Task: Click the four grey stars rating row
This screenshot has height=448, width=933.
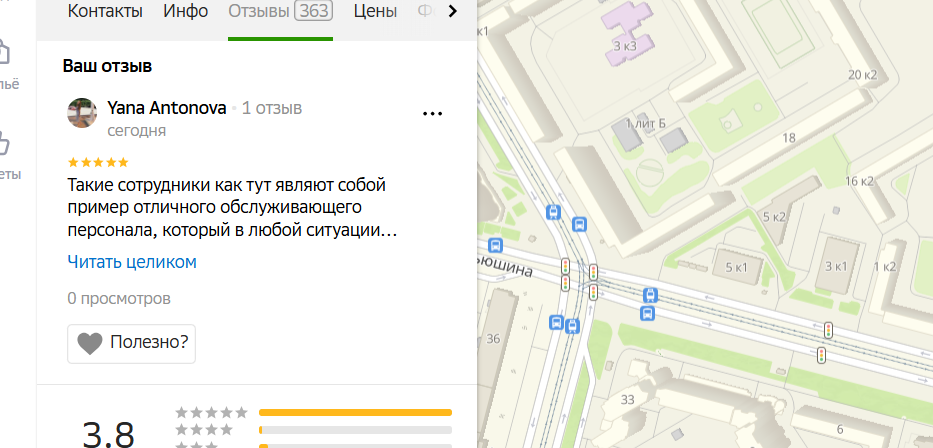Action: pyautogui.click(x=204, y=430)
